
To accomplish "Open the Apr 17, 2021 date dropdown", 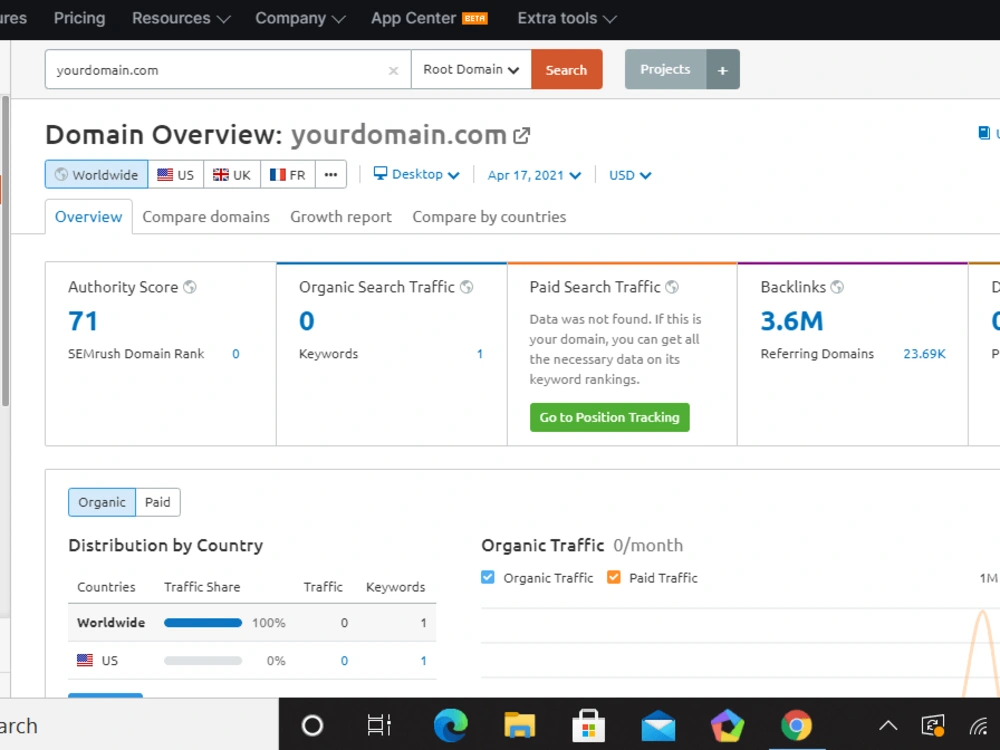I will (x=534, y=175).
